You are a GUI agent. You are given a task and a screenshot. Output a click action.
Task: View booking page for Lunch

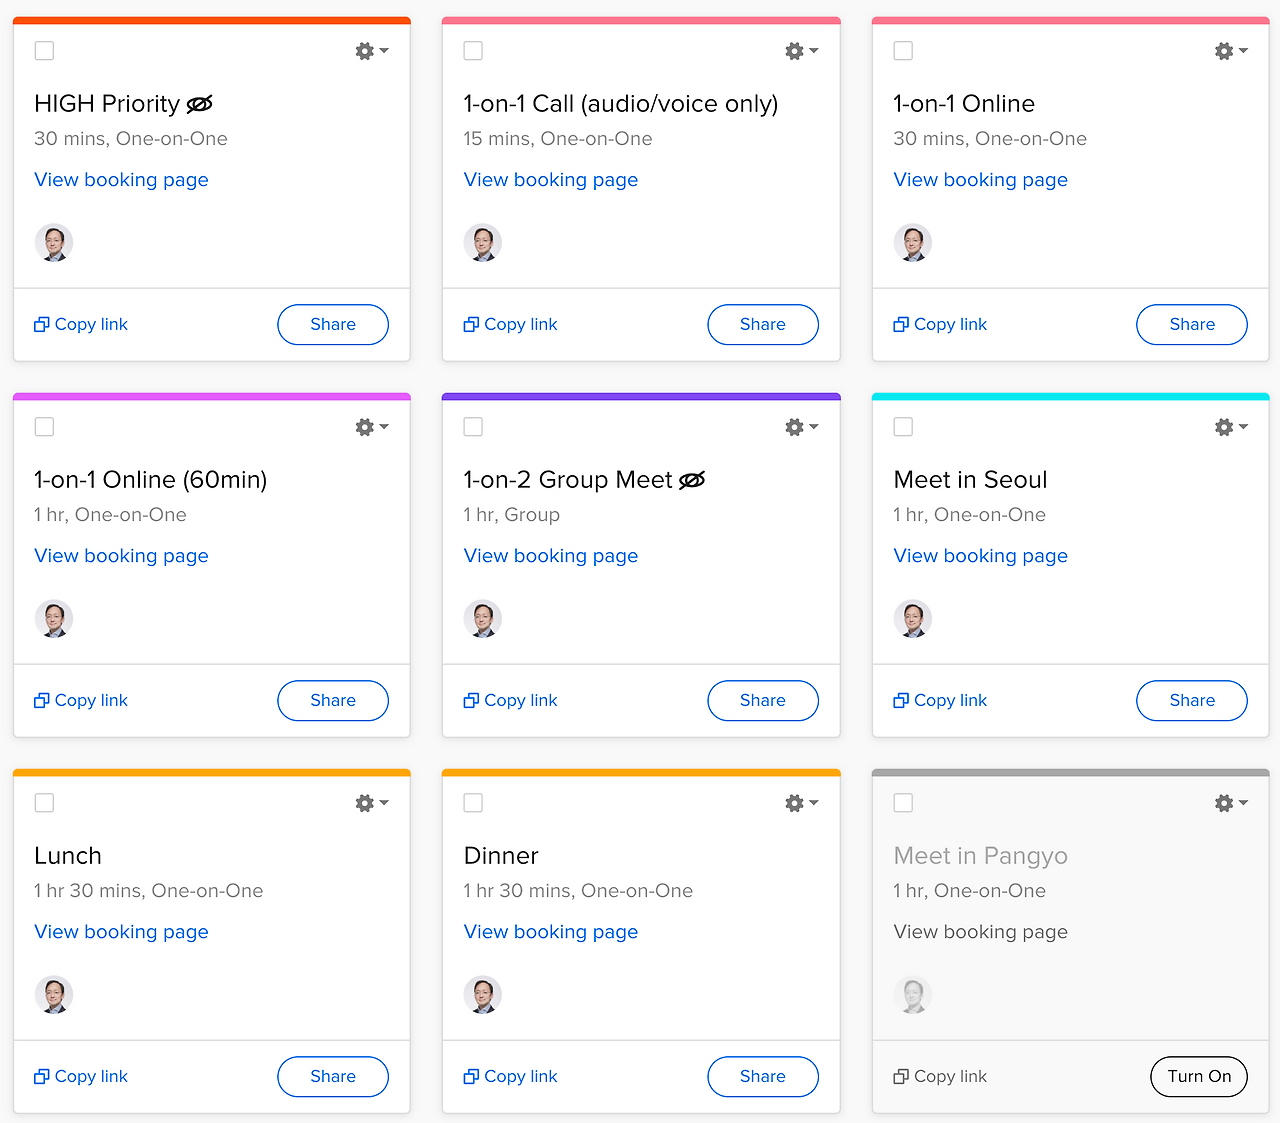pyautogui.click(x=121, y=932)
